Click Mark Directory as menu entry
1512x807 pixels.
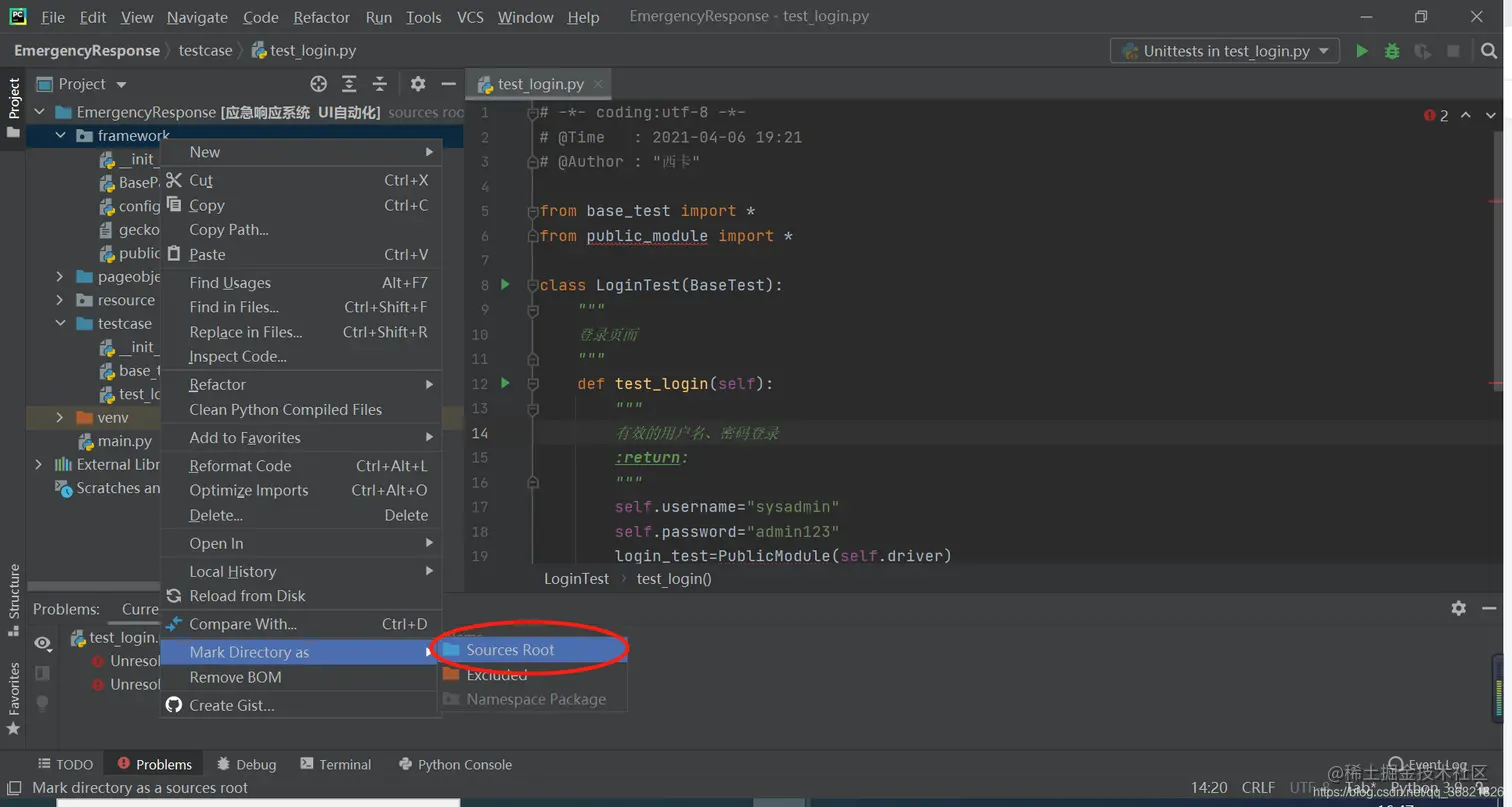pyautogui.click(x=301, y=652)
